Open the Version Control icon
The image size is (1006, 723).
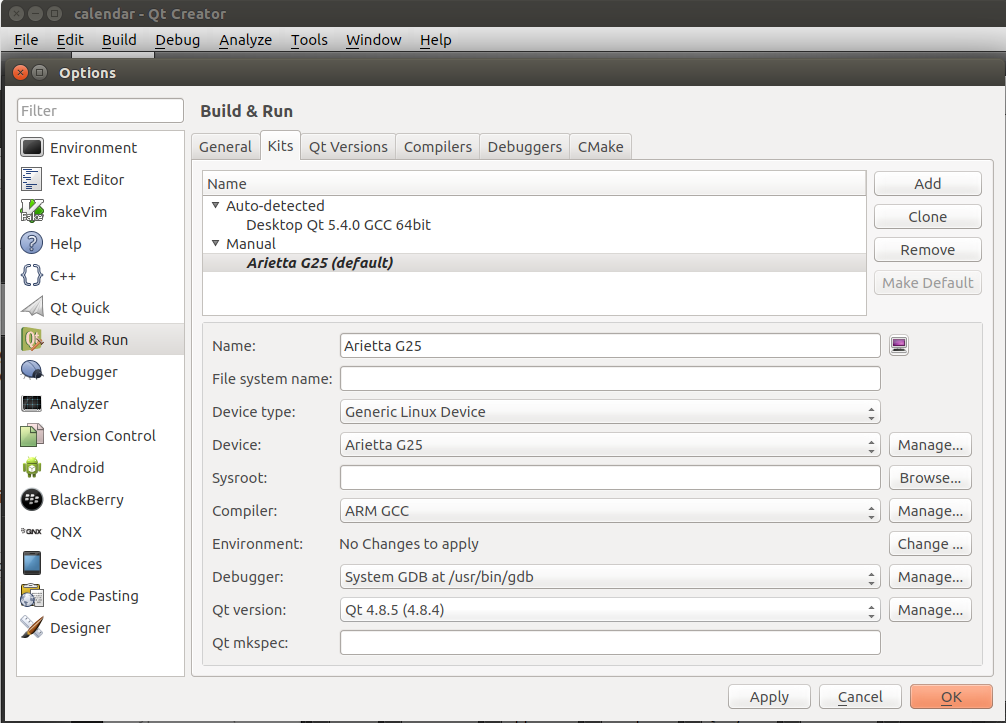(31, 436)
